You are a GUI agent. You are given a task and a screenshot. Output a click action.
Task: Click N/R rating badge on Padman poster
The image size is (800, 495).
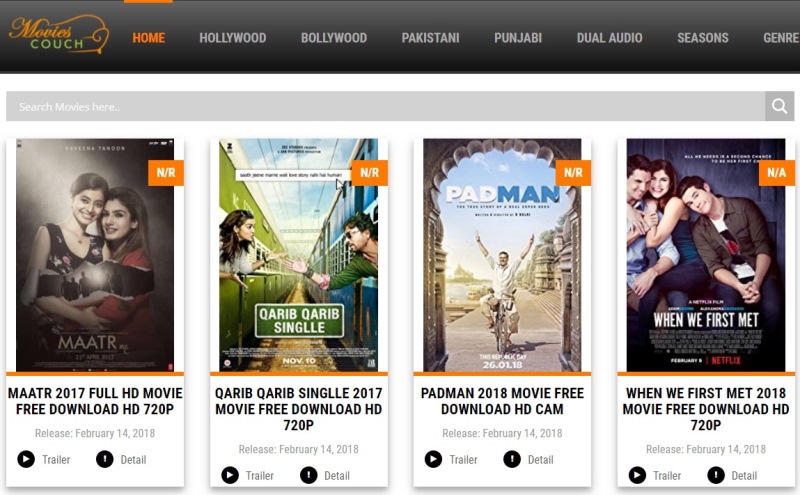(x=573, y=172)
